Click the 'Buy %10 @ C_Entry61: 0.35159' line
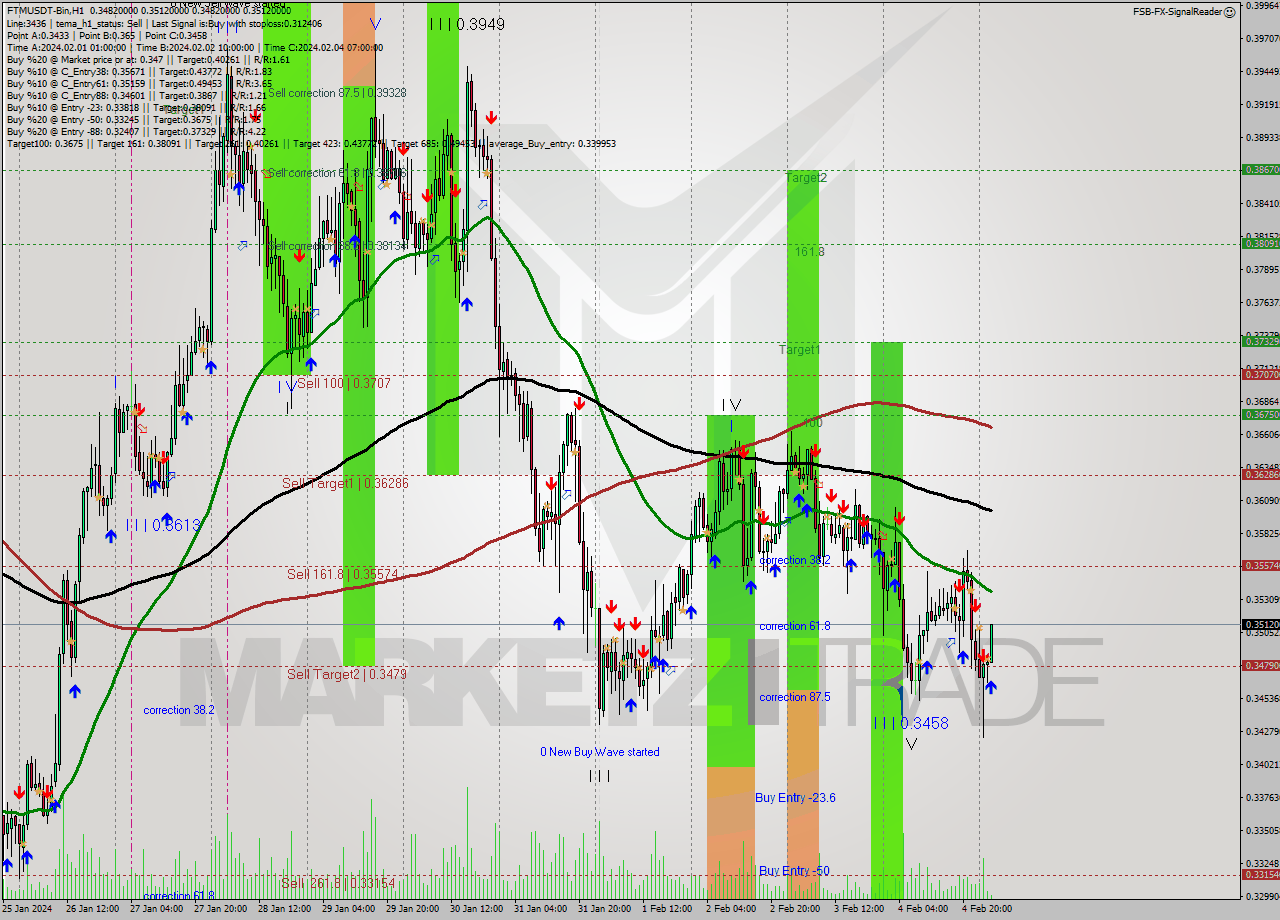 139,83
